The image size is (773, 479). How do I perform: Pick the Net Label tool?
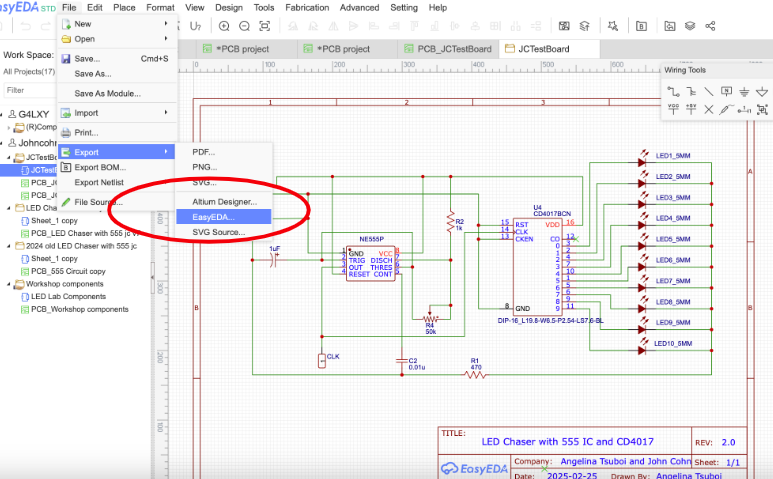[727, 91]
